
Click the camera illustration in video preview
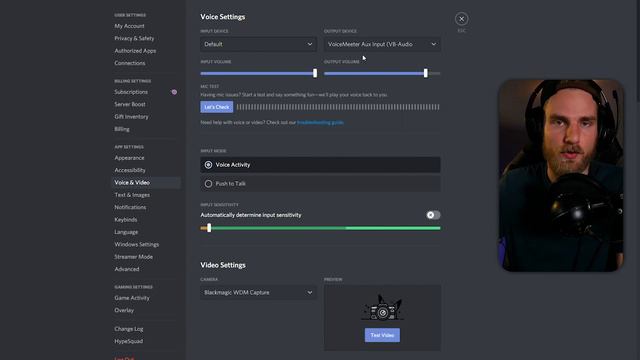[382, 308]
